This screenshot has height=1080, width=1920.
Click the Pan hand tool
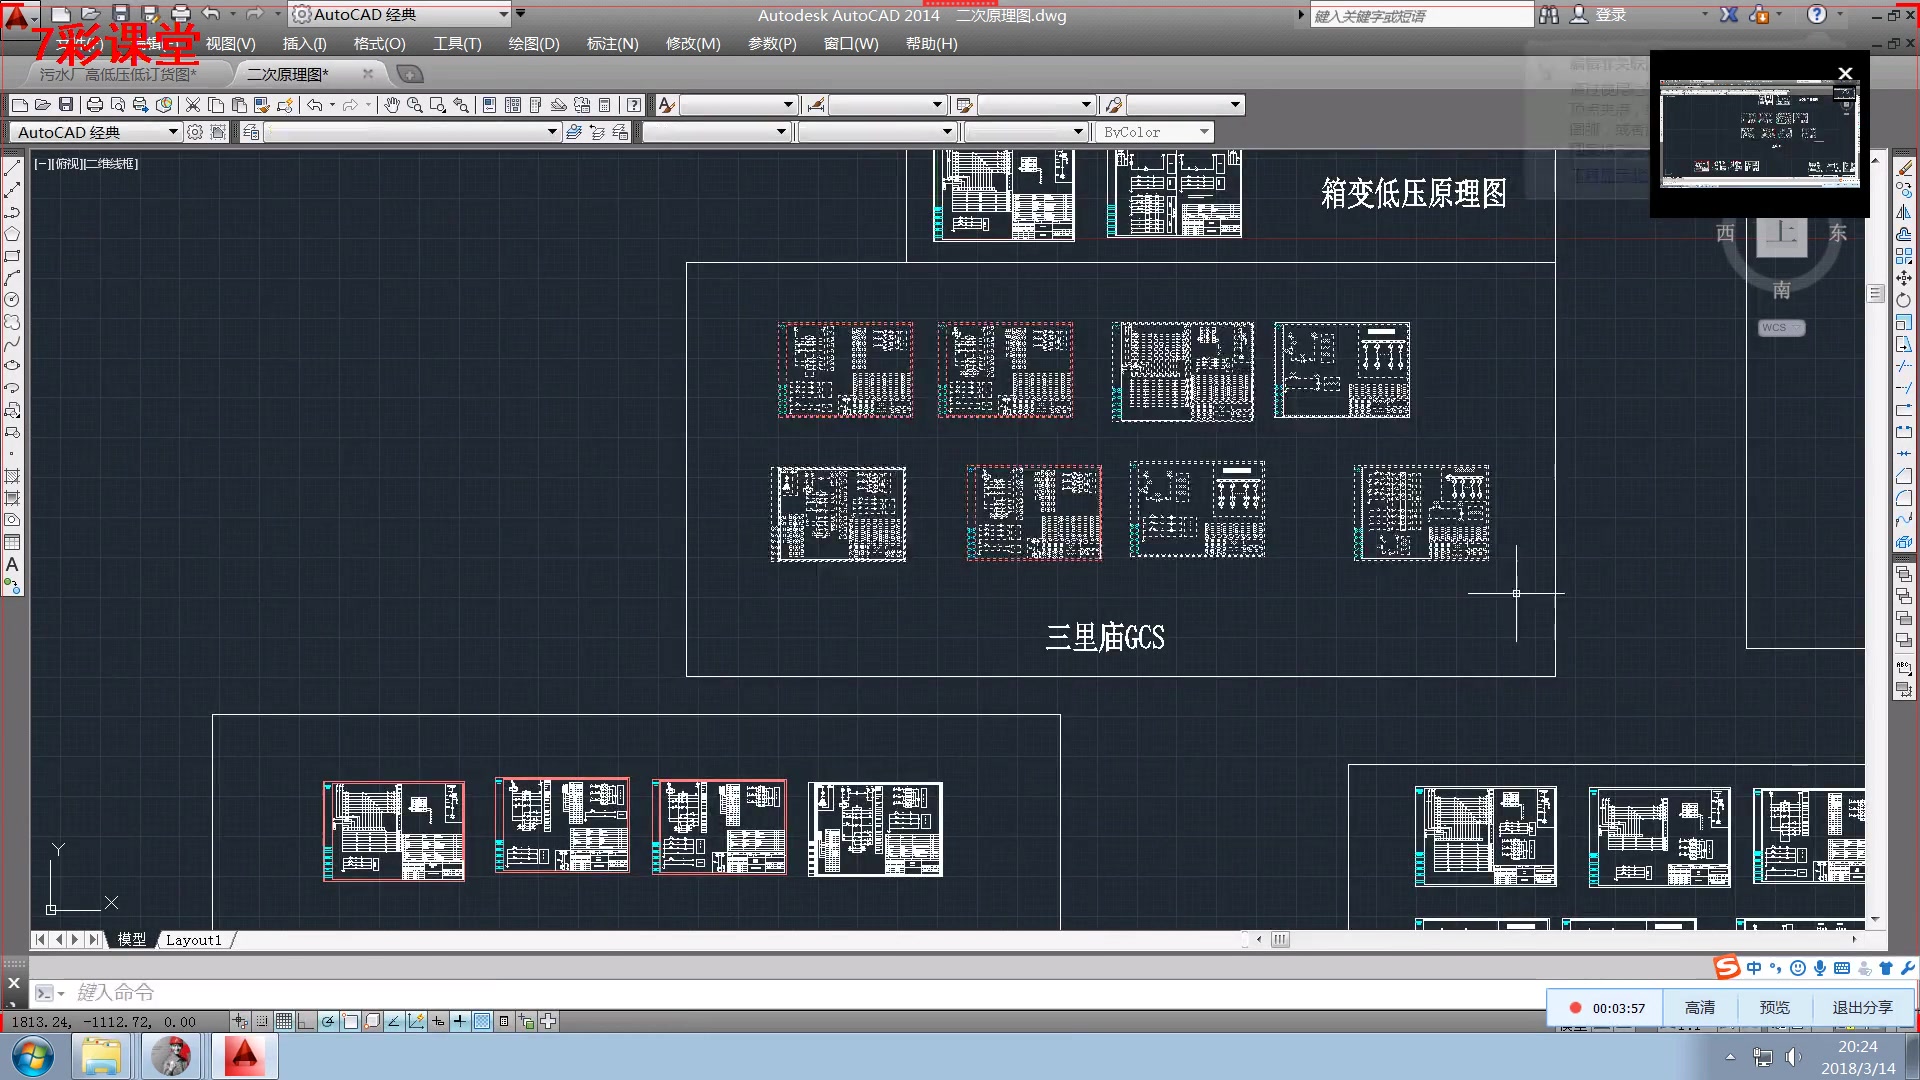pos(392,105)
